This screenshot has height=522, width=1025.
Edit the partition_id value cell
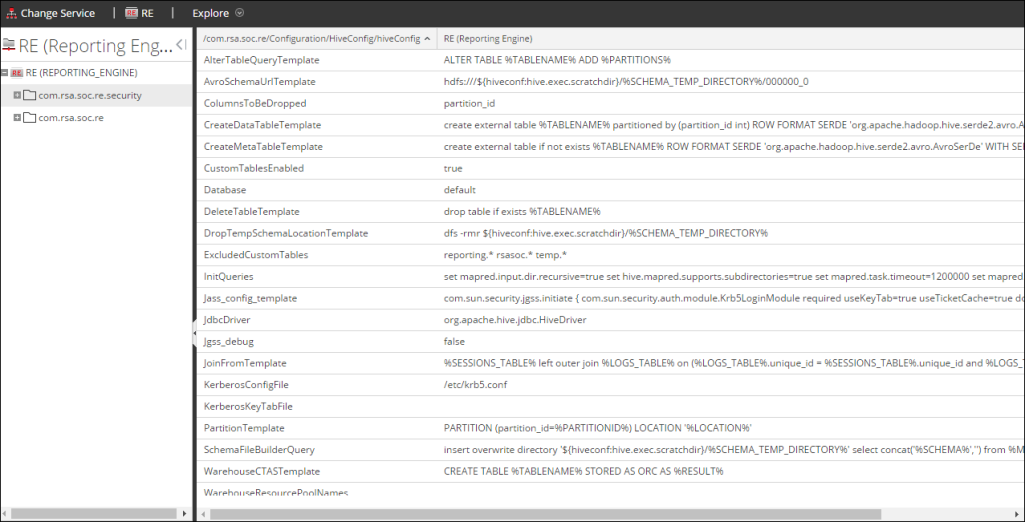pos(469,103)
